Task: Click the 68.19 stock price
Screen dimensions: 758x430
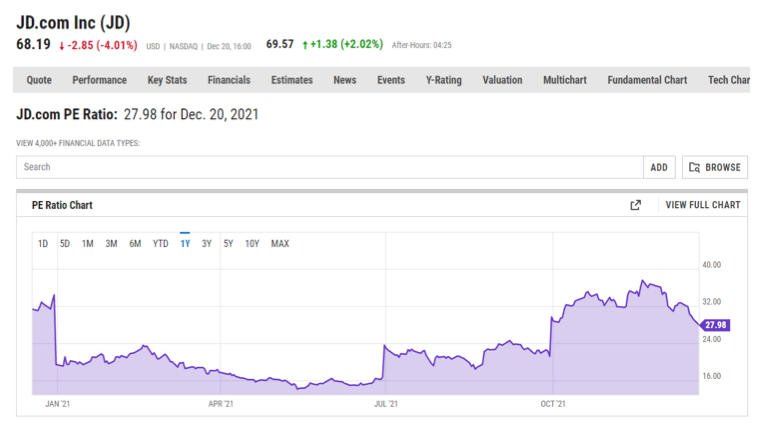Action: click(33, 44)
